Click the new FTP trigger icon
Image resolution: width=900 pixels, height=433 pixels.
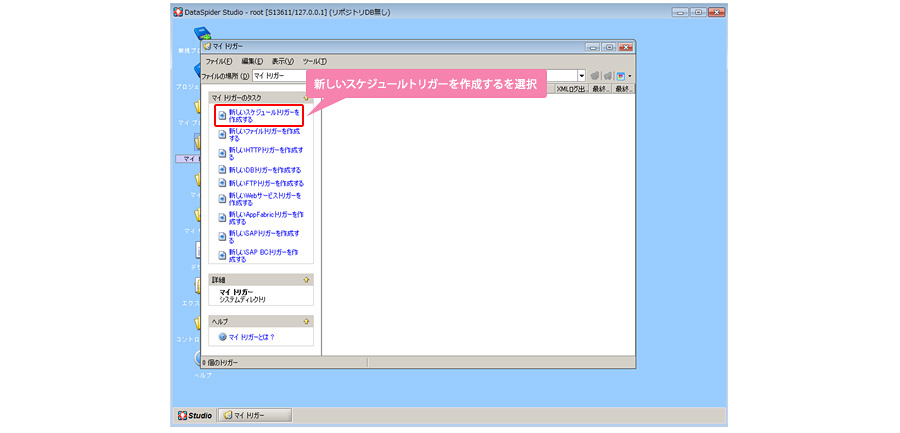(x=222, y=184)
